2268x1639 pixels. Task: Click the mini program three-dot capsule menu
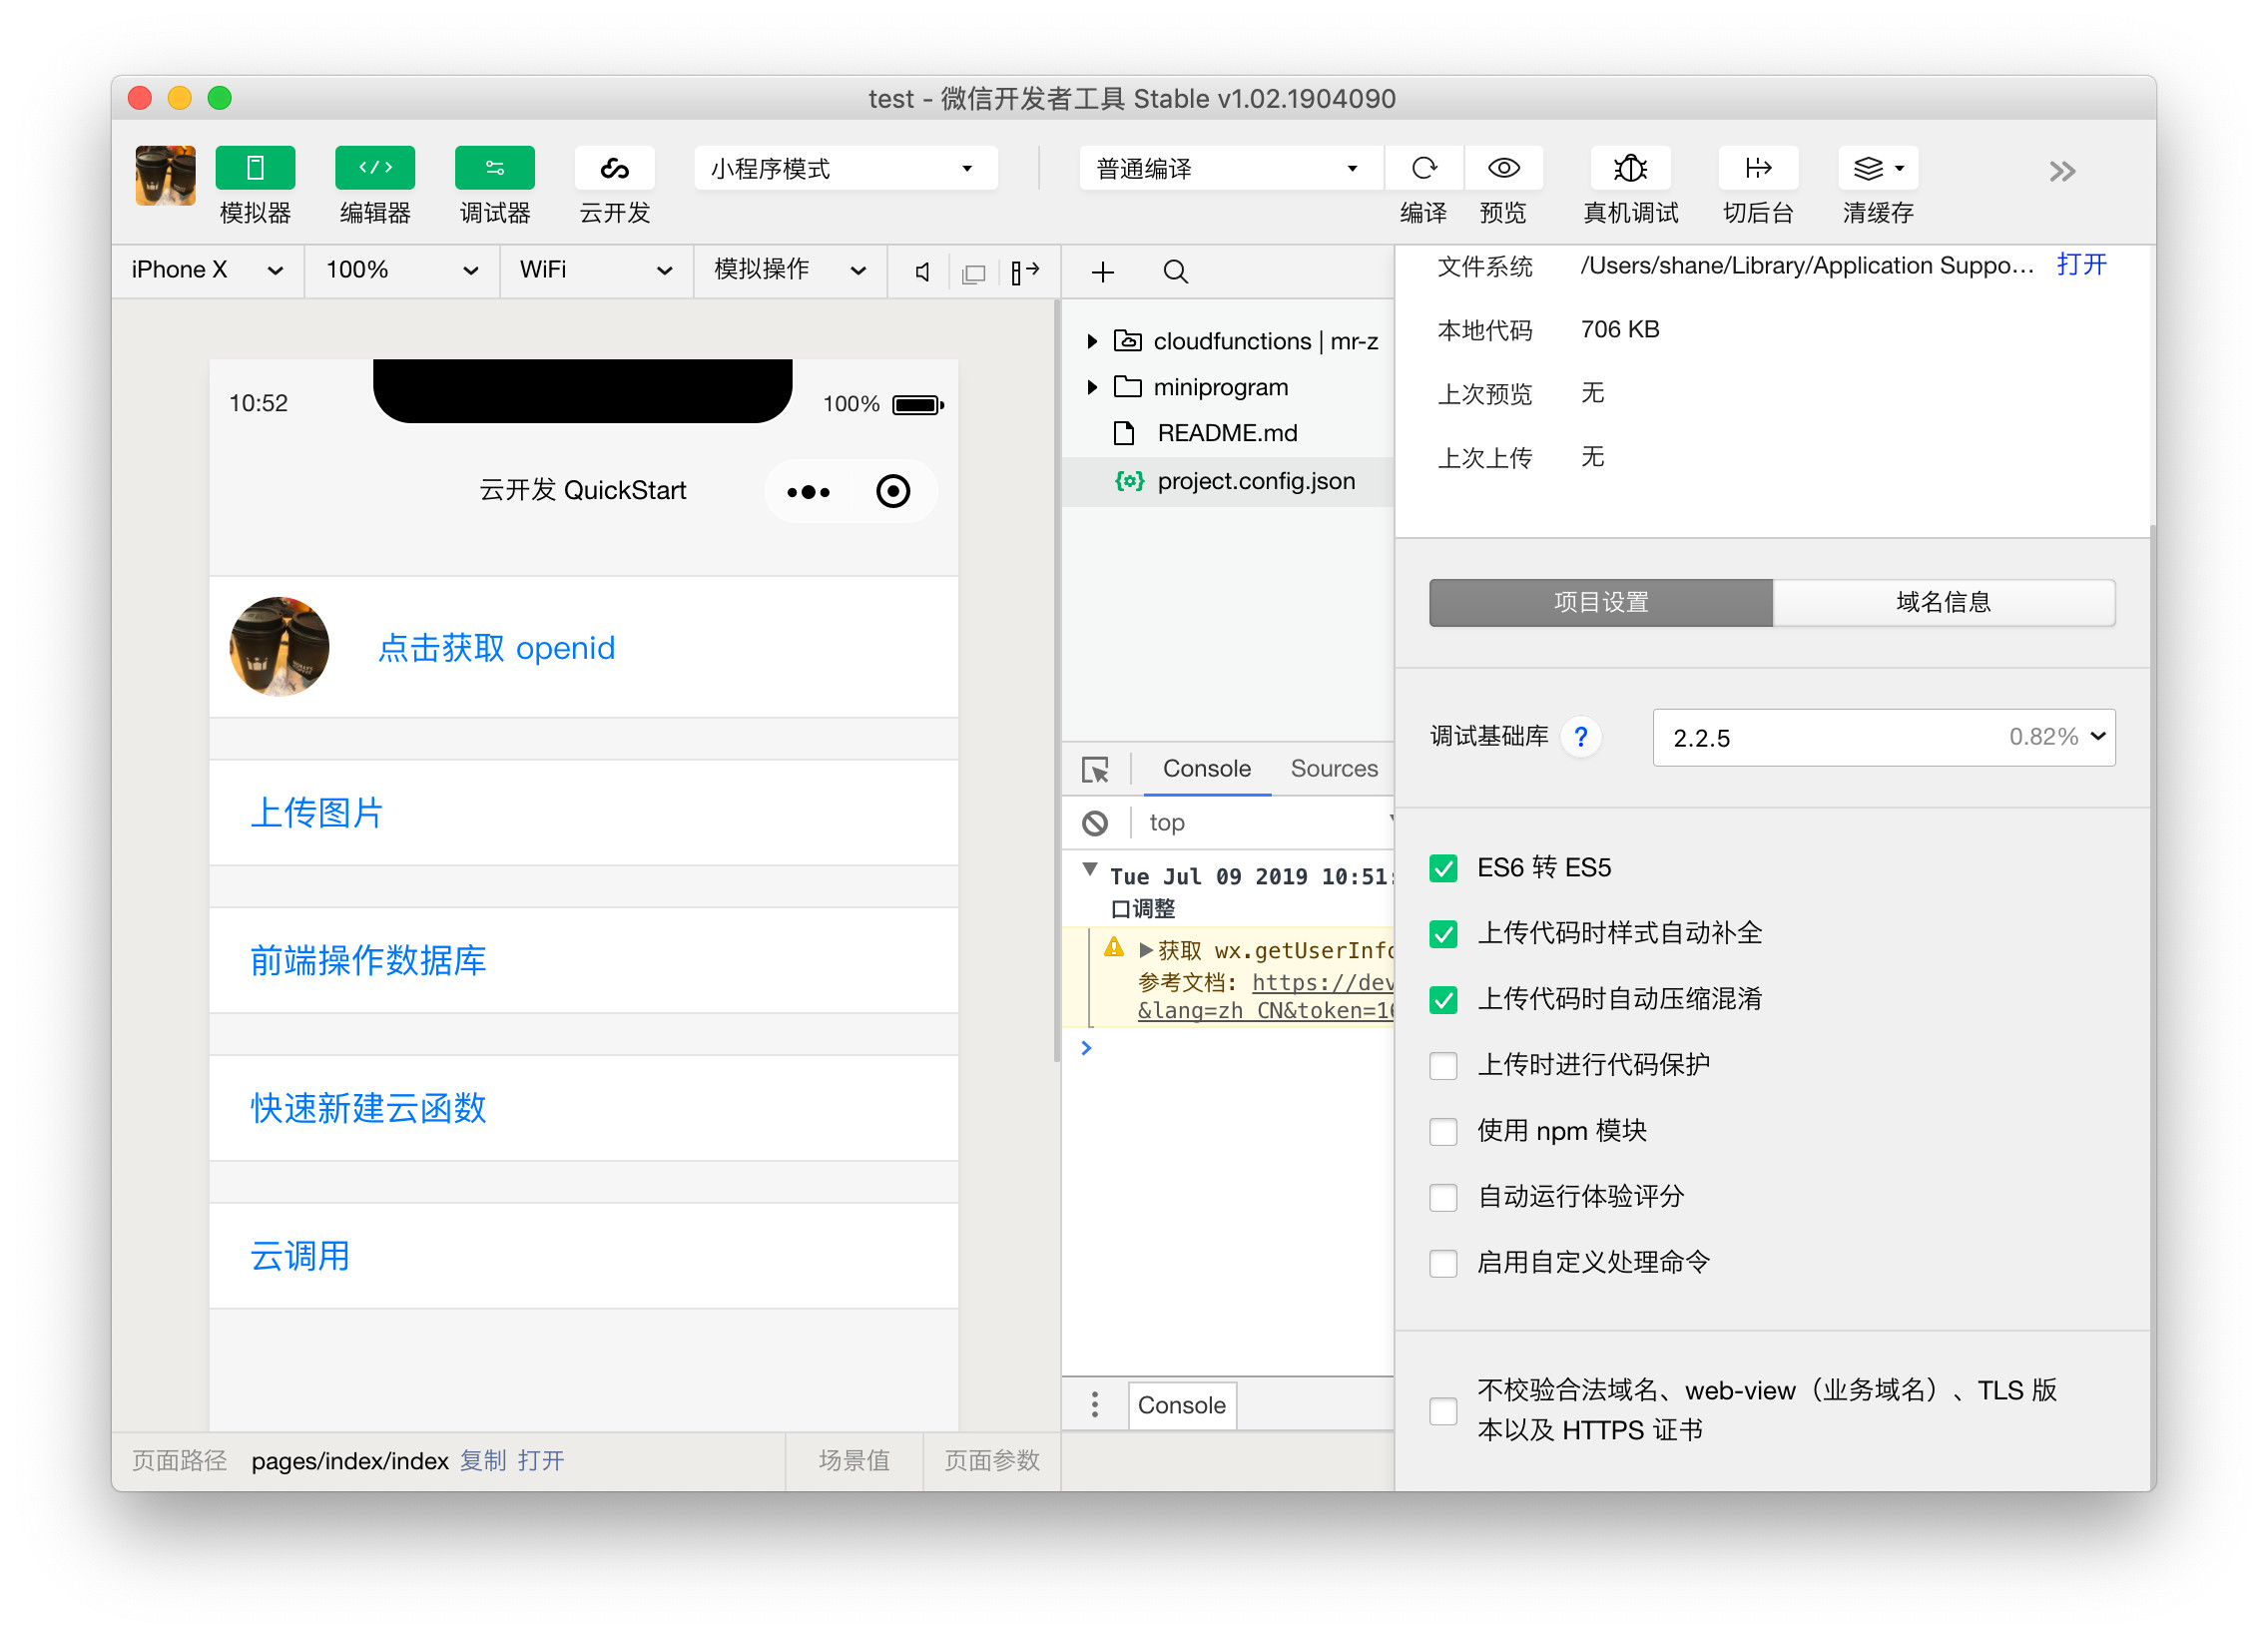point(808,491)
